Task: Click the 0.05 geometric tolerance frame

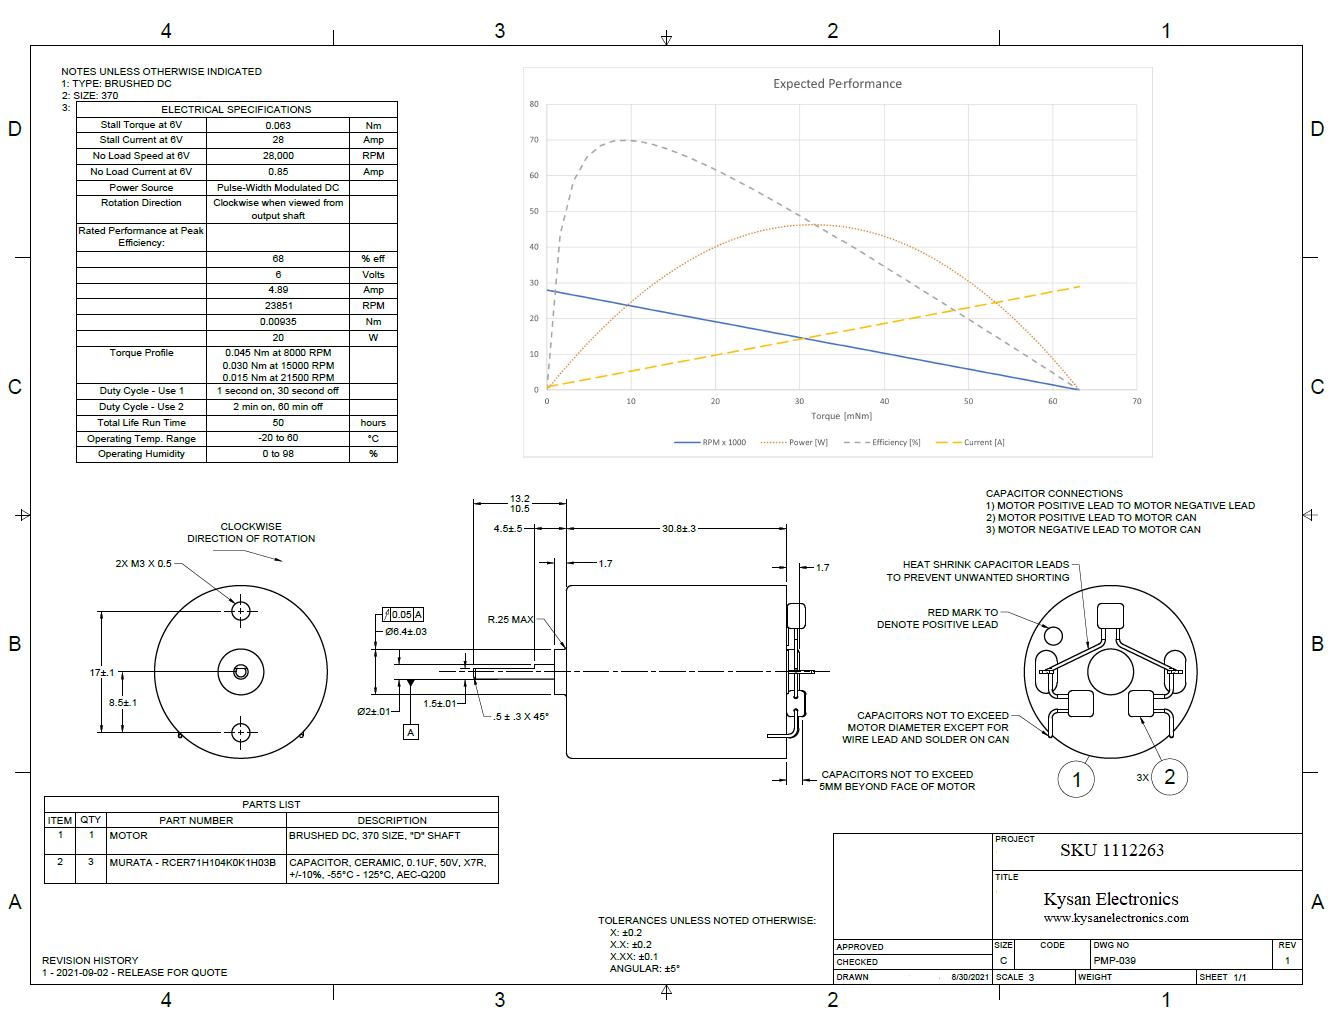Action: pos(403,614)
